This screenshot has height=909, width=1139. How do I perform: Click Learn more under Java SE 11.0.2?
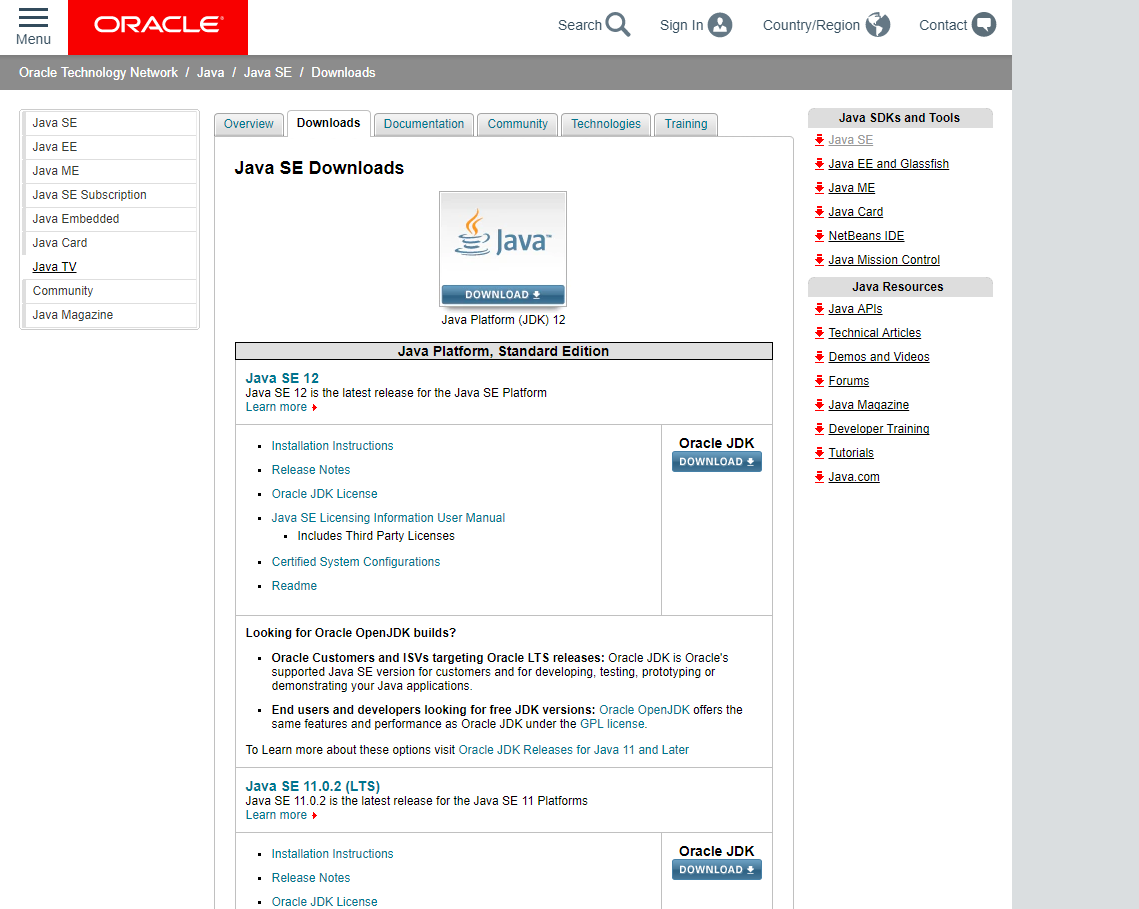(x=276, y=815)
